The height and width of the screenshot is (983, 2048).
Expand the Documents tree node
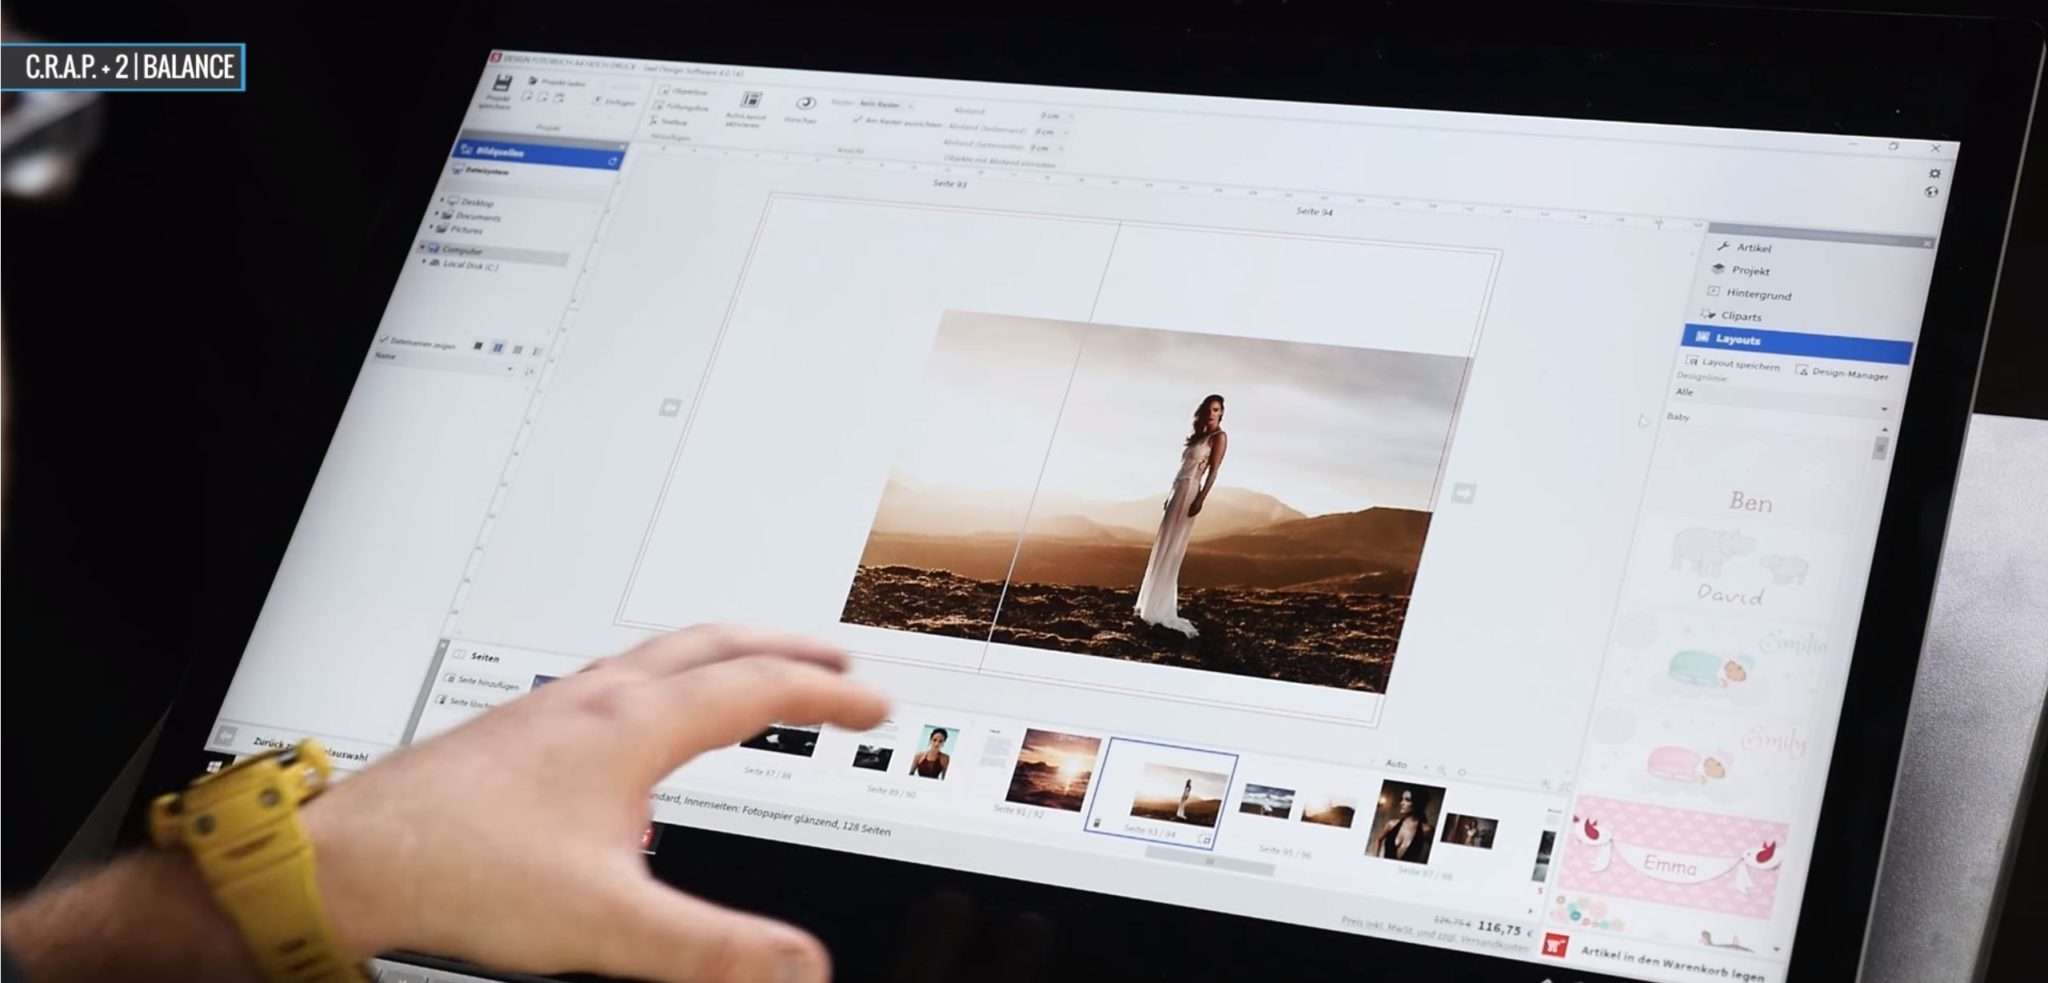[x=436, y=214]
